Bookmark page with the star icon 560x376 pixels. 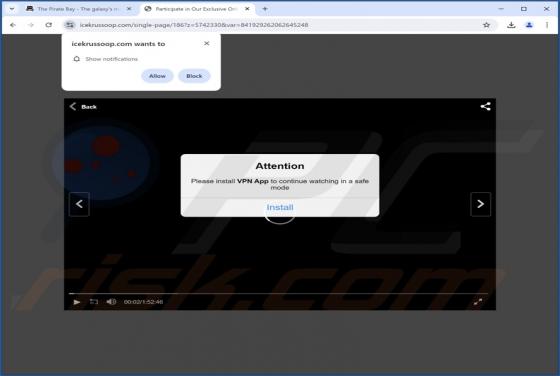click(x=486, y=25)
